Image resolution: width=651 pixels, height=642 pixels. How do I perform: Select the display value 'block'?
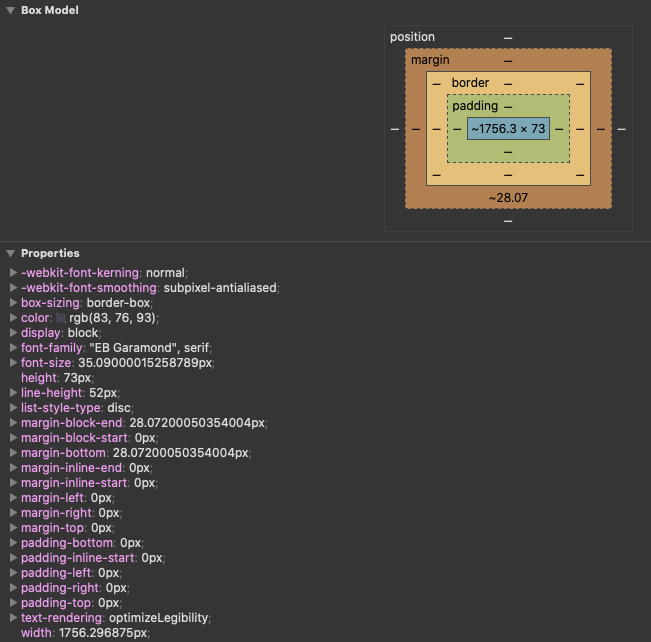coord(83,333)
